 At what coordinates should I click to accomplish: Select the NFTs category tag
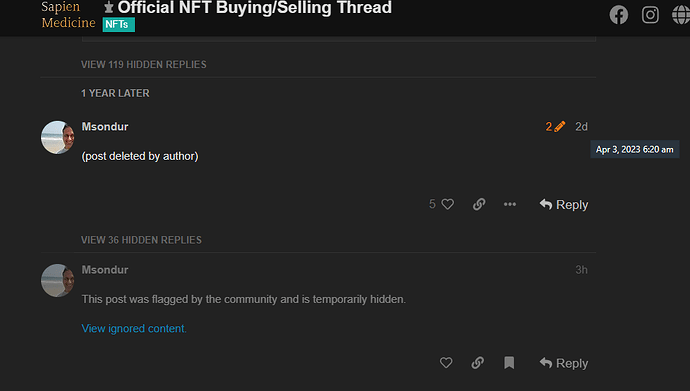tap(118, 25)
